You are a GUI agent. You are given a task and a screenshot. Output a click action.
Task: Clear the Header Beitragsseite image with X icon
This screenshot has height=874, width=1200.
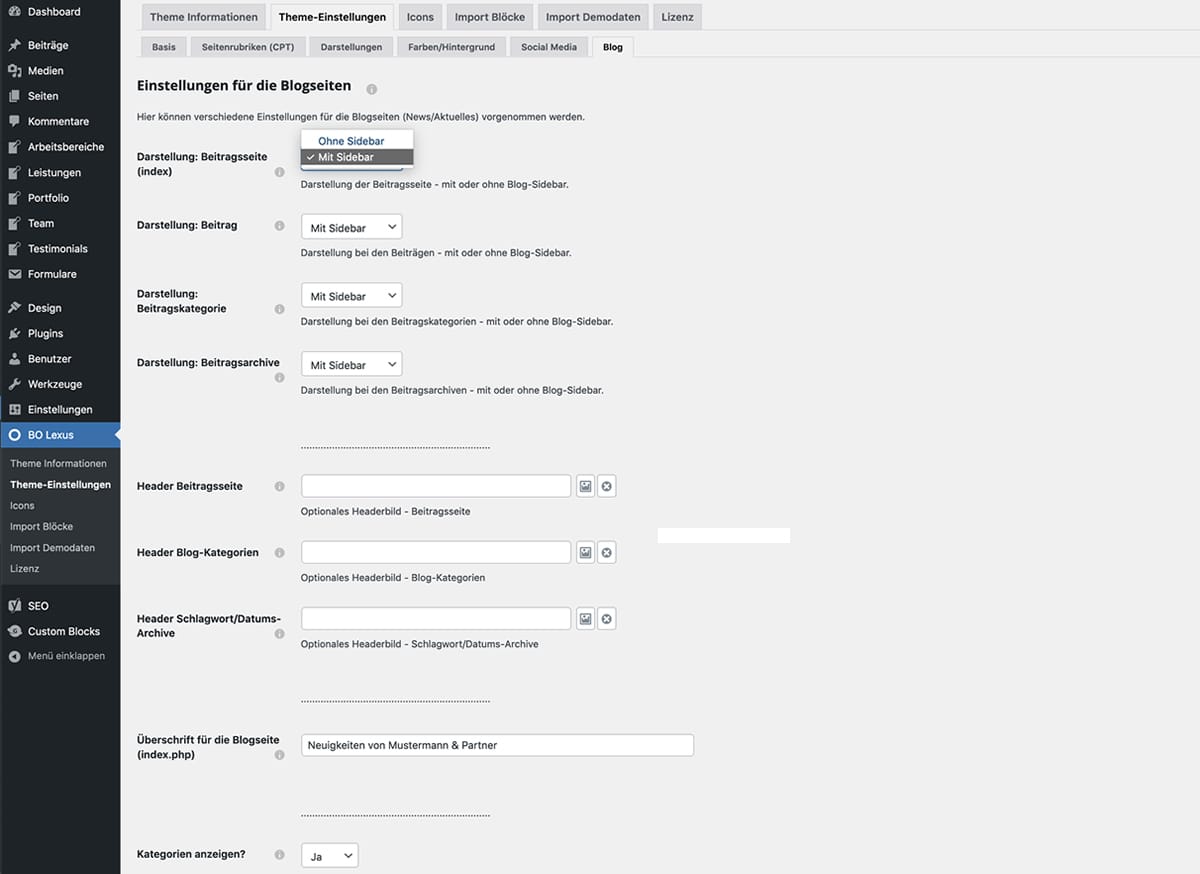[x=607, y=487]
